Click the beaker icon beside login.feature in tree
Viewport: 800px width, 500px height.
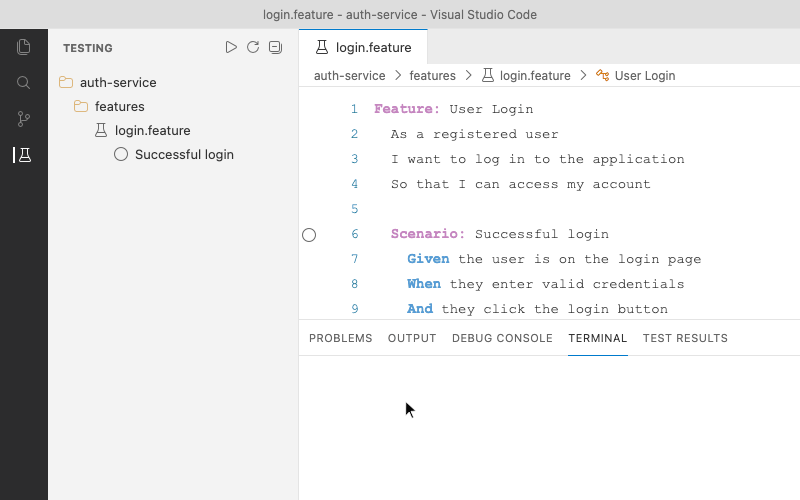[101, 130]
